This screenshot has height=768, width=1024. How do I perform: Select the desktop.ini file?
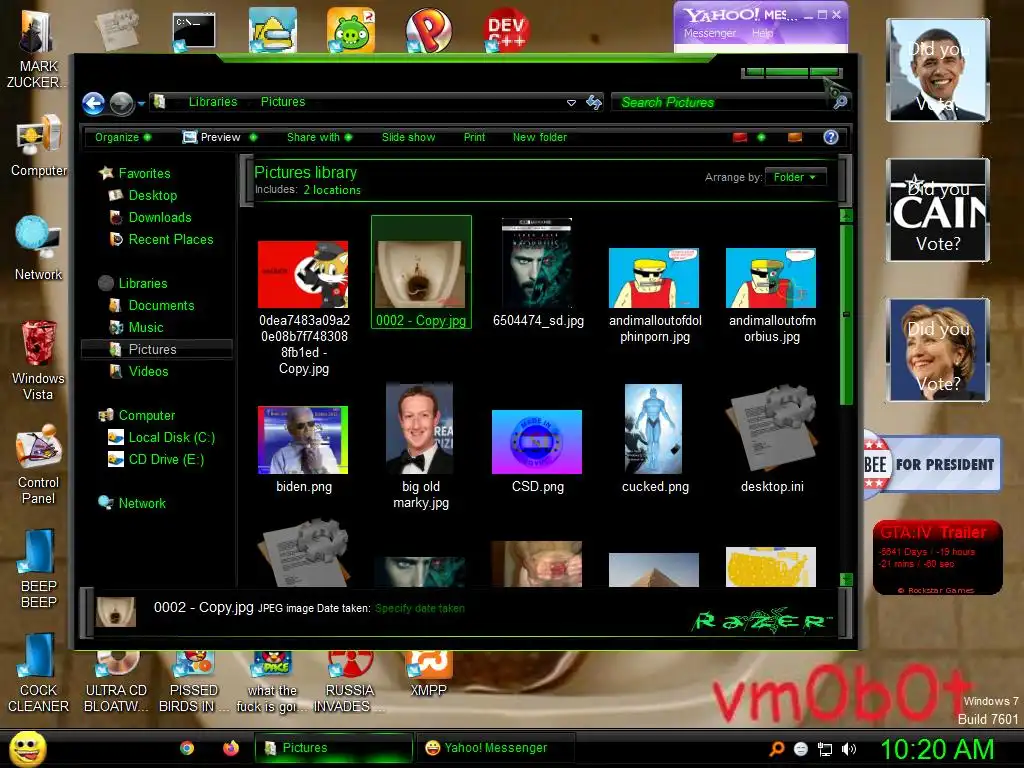click(x=771, y=439)
